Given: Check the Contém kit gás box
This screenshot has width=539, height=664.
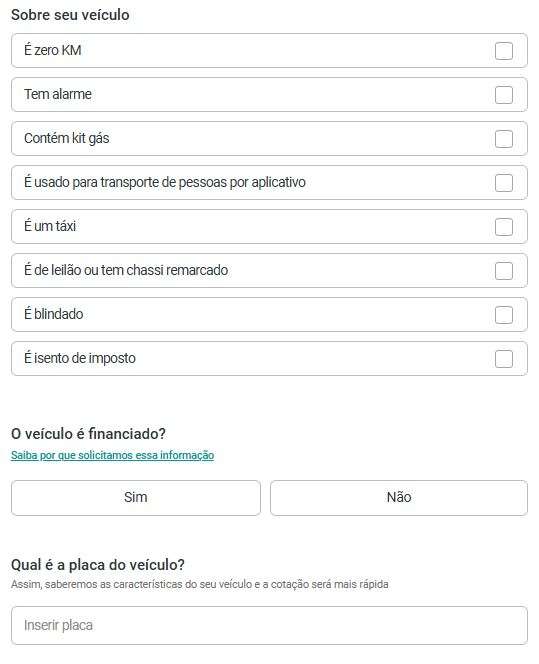Looking at the screenshot, I should tap(503, 139).
